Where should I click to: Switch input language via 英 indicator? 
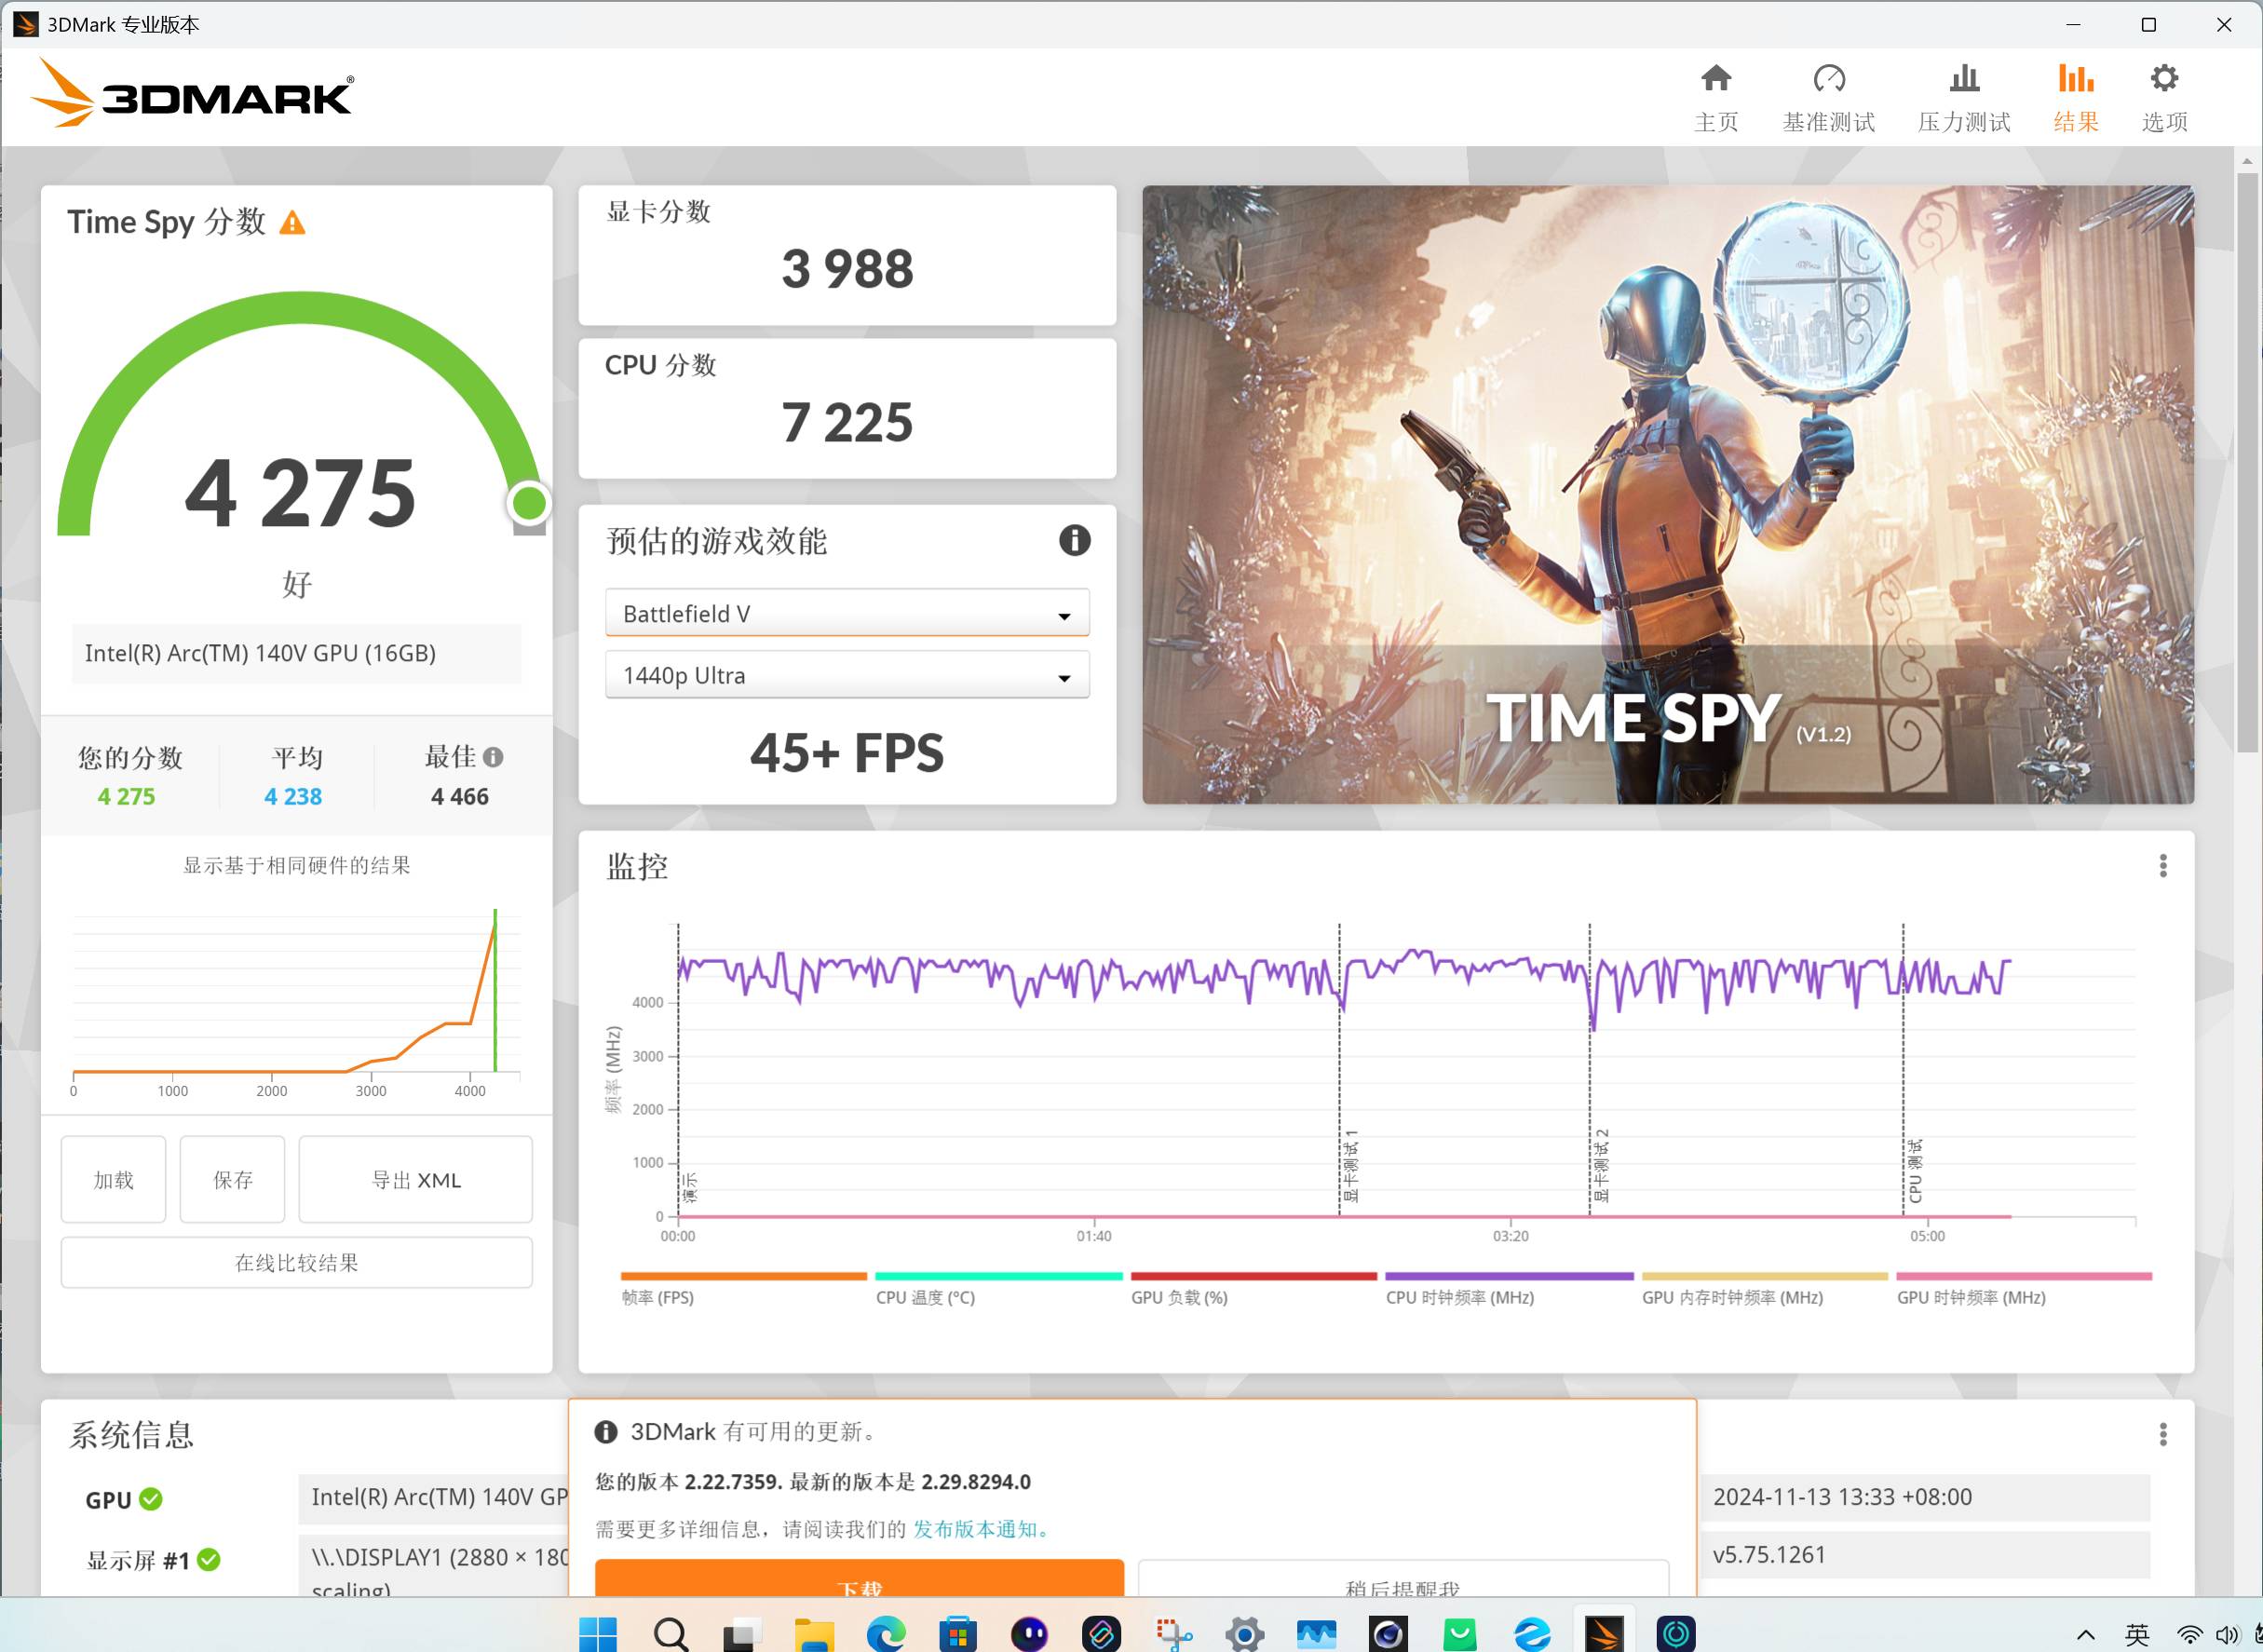pyautogui.click(x=2137, y=1636)
